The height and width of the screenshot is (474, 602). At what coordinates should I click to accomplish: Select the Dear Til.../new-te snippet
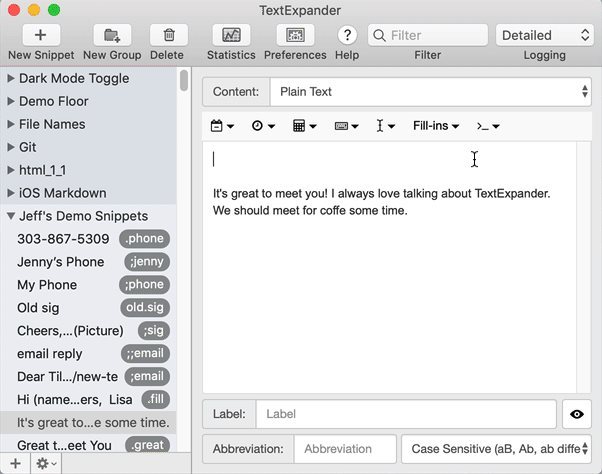point(88,377)
